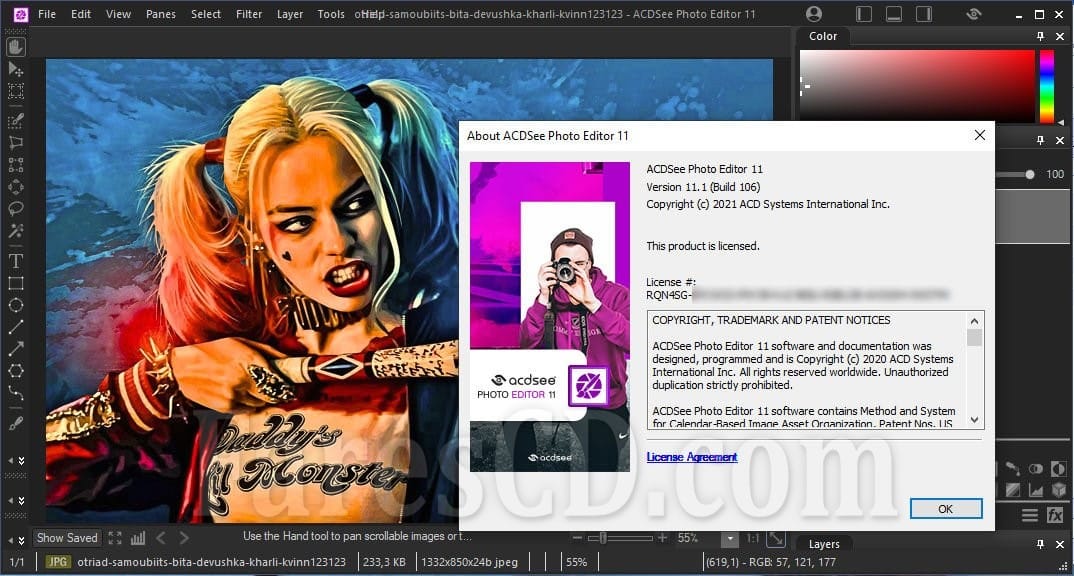The width and height of the screenshot is (1074, 576).
Task: Toggle left pane layout button
Action: click(864, 14)
